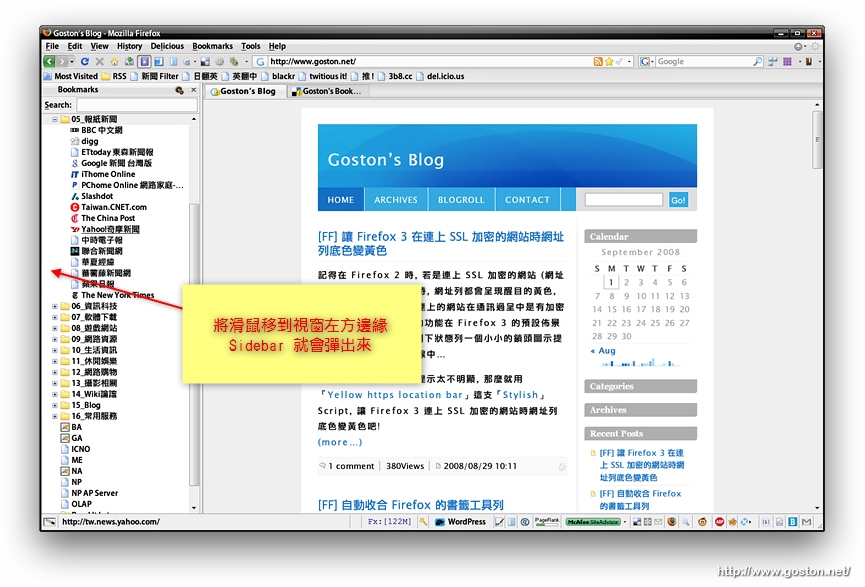The width and height of the screenshot is (865, 587).
Task: Open the File menu
Action: [52, 46]
